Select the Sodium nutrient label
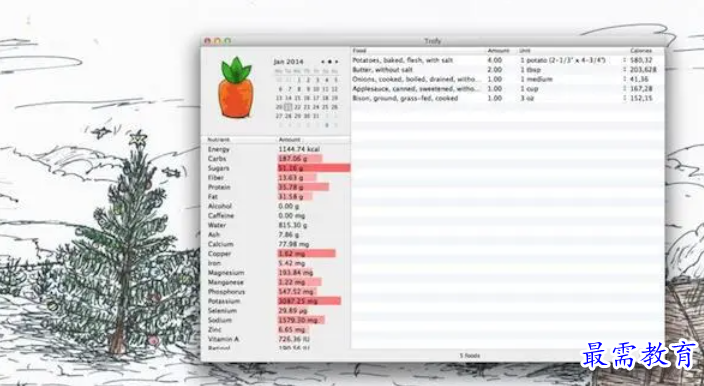Viewport: 704px width, 386px height. coord(220,320)
